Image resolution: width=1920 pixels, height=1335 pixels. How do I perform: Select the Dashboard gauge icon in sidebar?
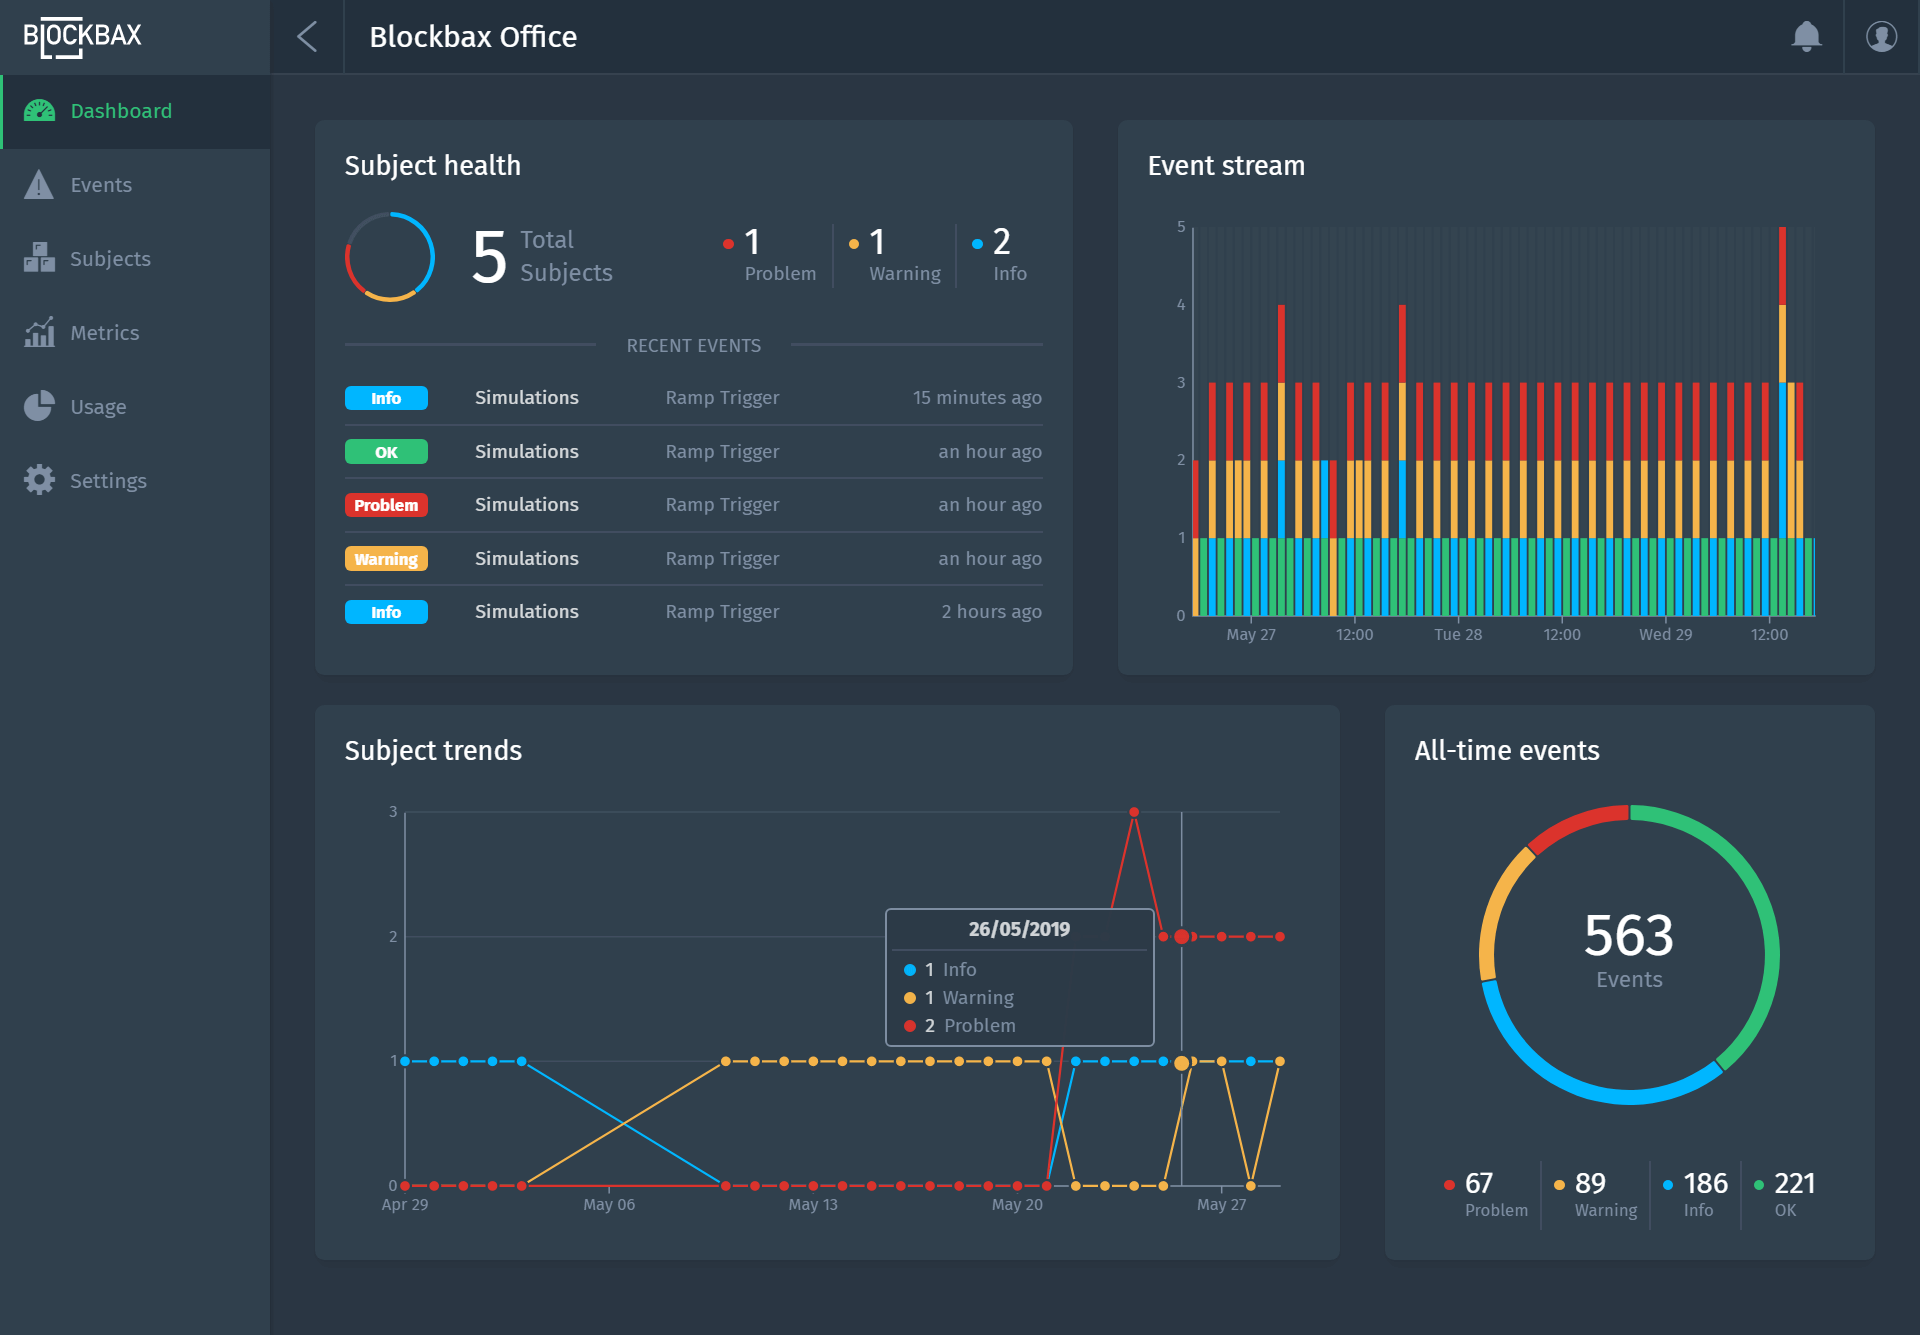(x=39, y=111)
